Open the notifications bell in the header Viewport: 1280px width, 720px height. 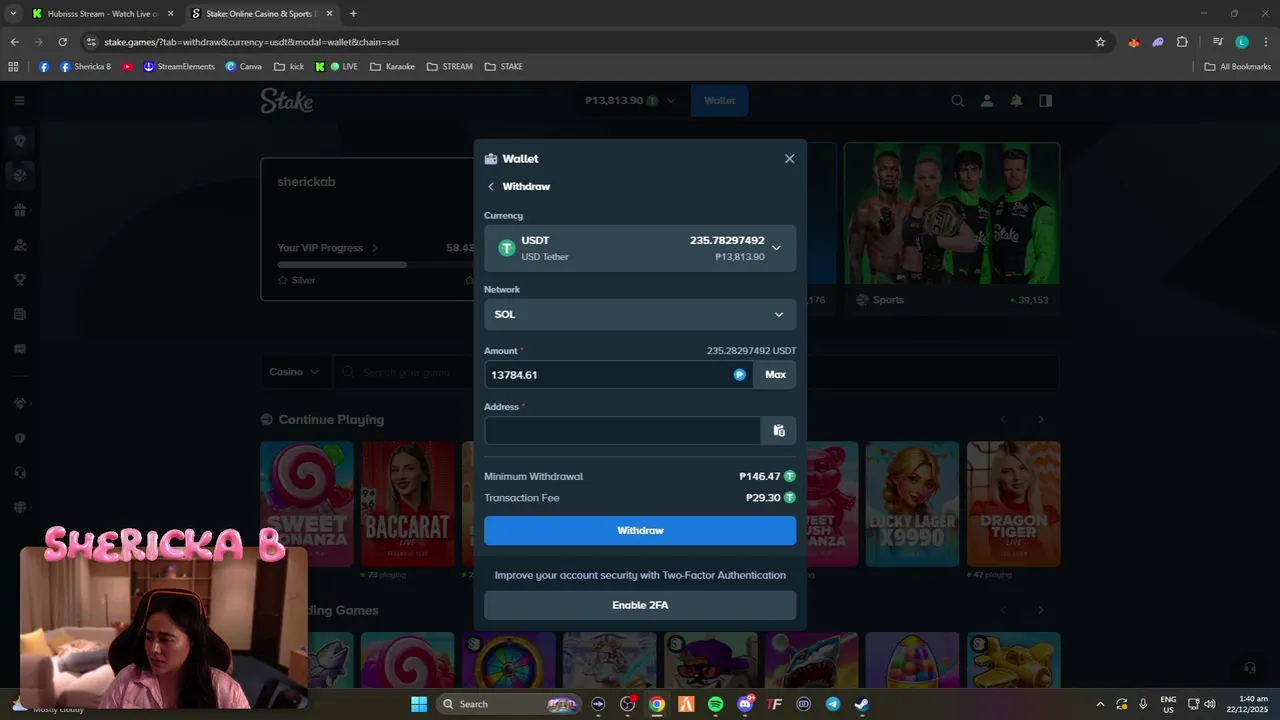(1016, 100)
